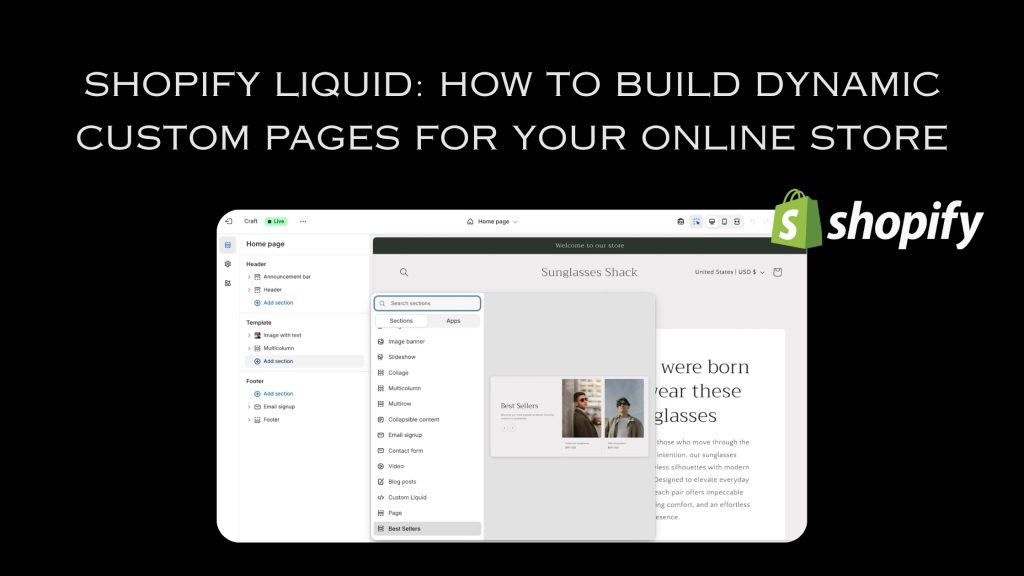
Task: Expand the Header section row
Action: click(249, 290)
